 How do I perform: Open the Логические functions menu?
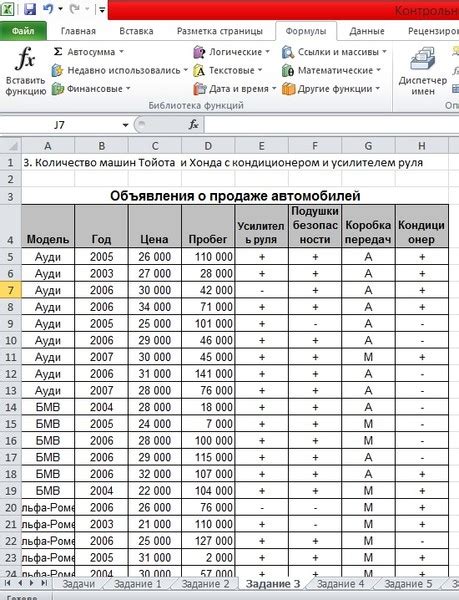coord(231,52)
